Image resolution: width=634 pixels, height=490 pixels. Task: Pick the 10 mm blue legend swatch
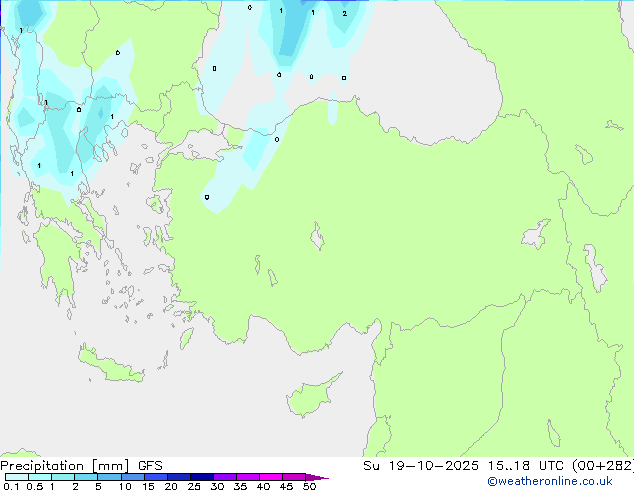[133, 477]
